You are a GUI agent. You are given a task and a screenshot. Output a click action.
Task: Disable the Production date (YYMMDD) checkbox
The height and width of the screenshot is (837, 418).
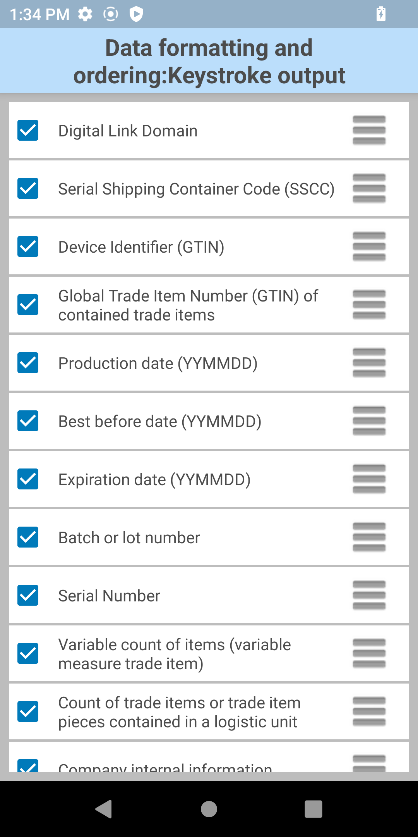click(x=28, y=363)
